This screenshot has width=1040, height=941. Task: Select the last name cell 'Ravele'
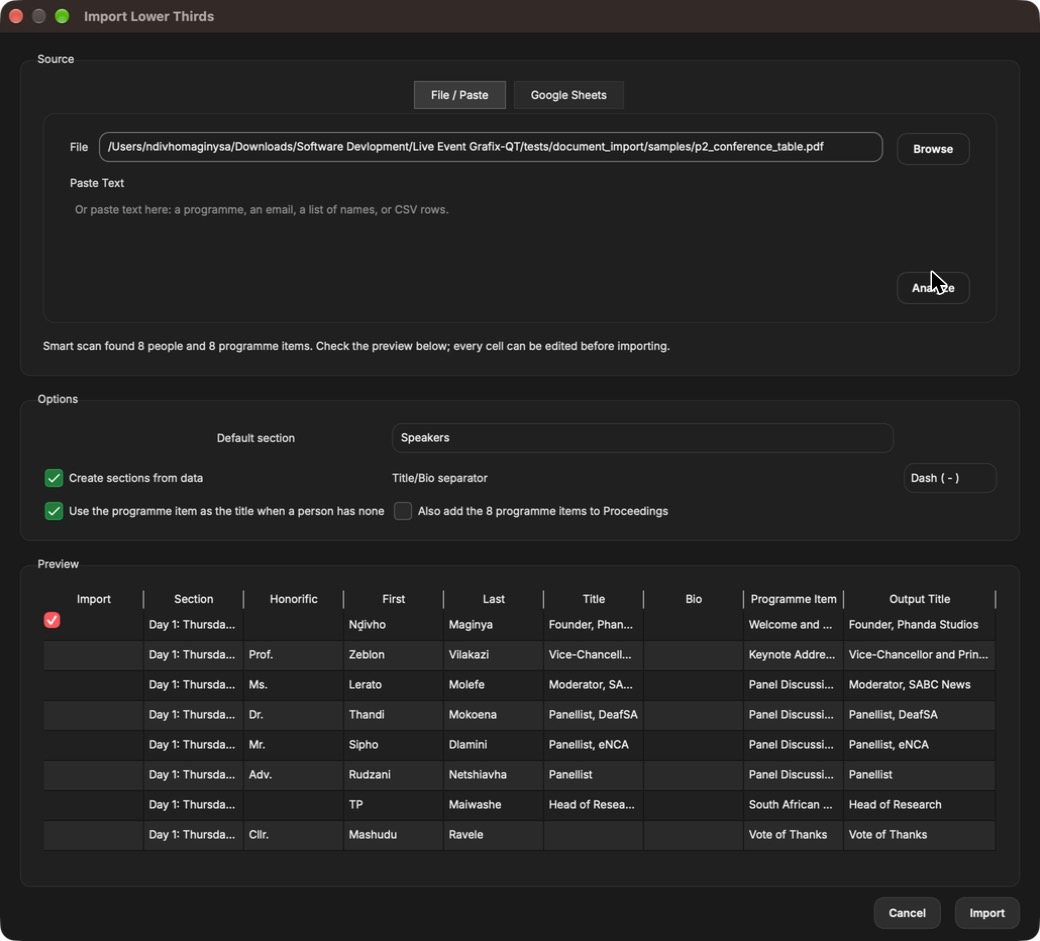493,834
